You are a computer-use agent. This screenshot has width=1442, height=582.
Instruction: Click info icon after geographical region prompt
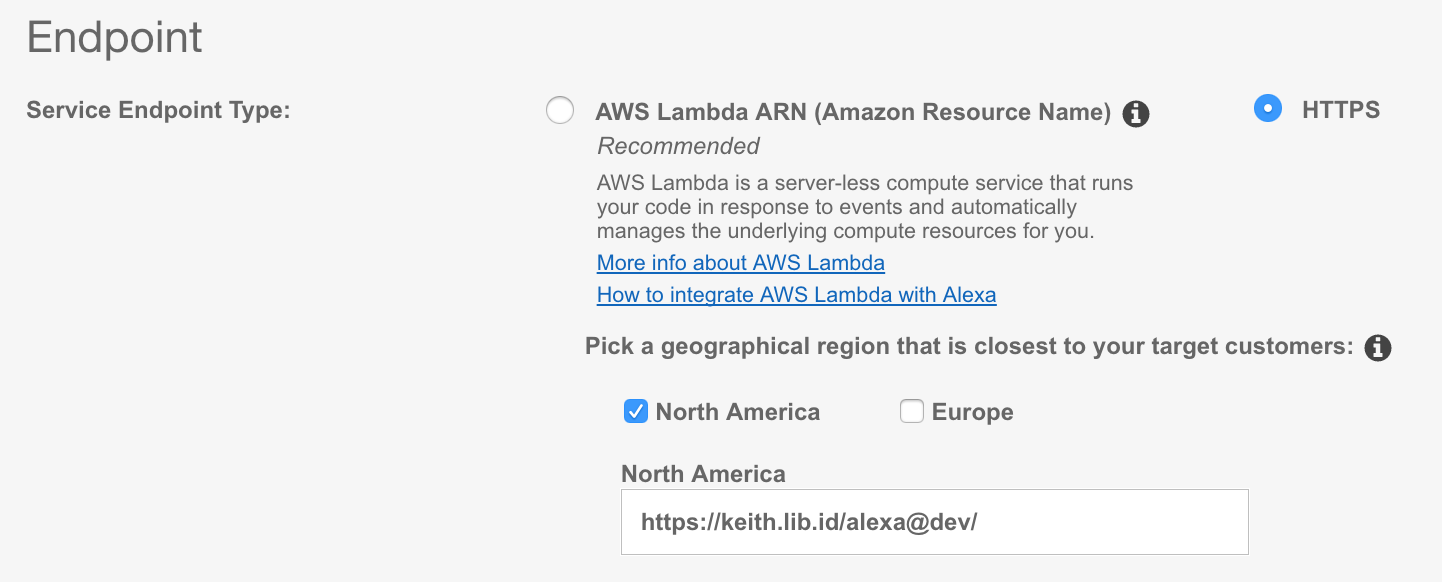coord(1378,348)
